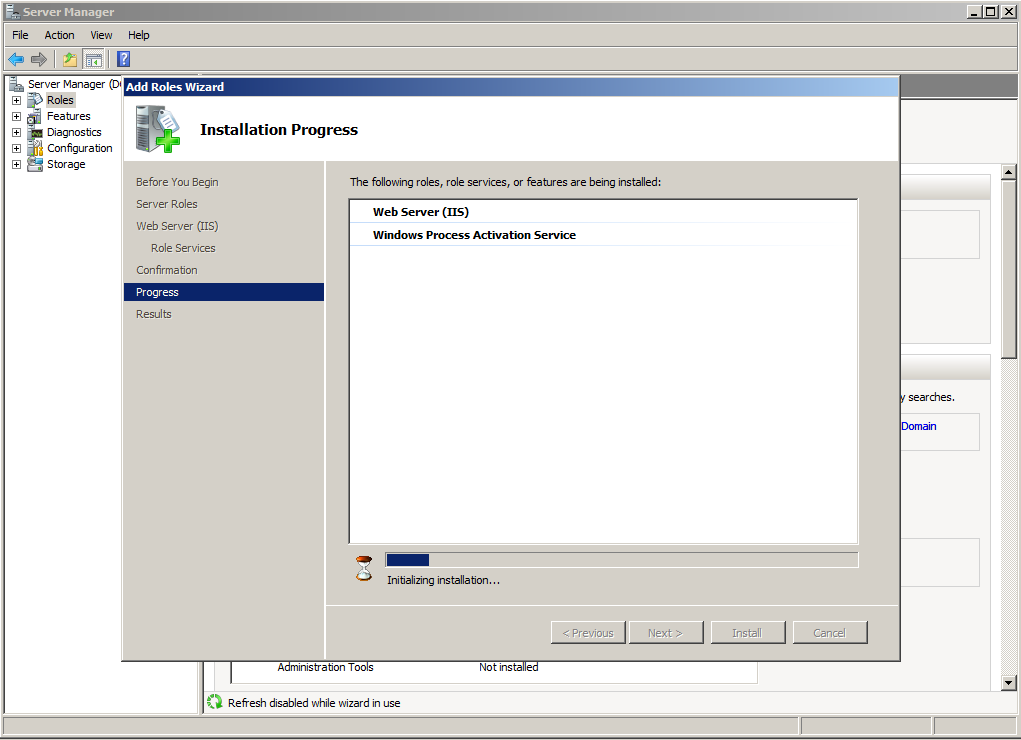Click the green refresh status icon
The width and height of the screenshot is (1021, 740).
coord(214,702)
